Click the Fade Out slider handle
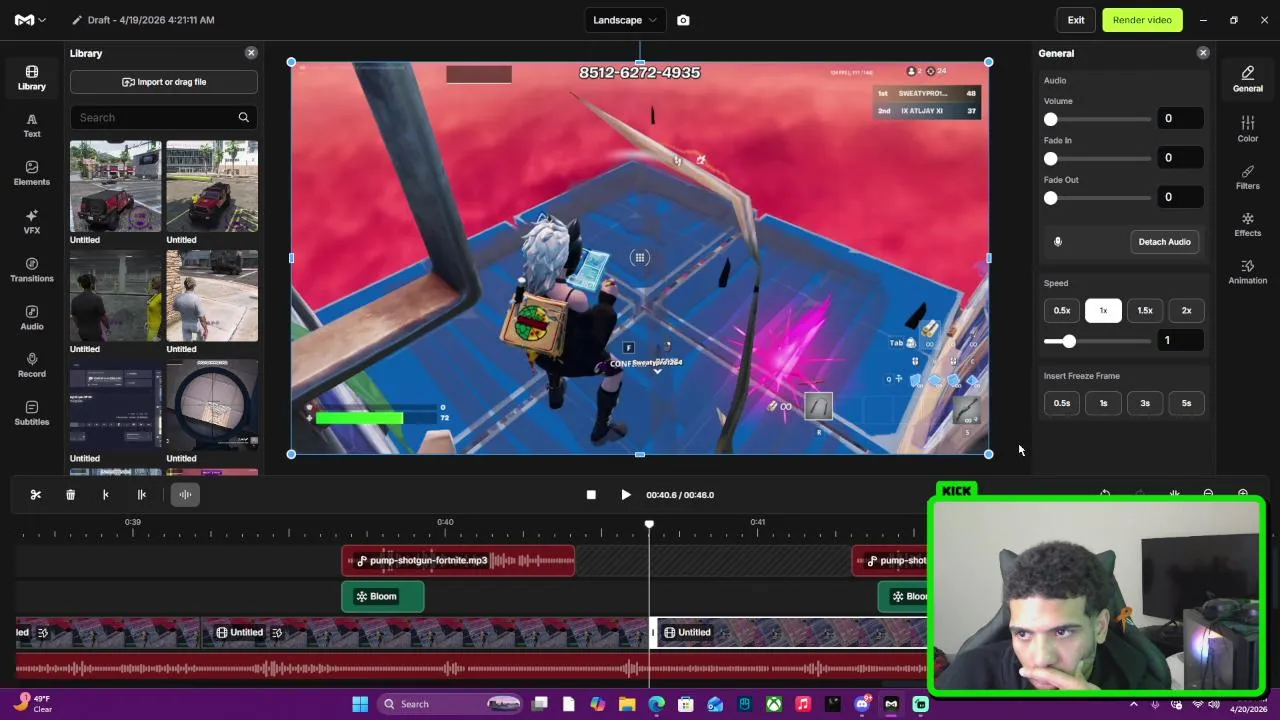 tap(1050, 198)
